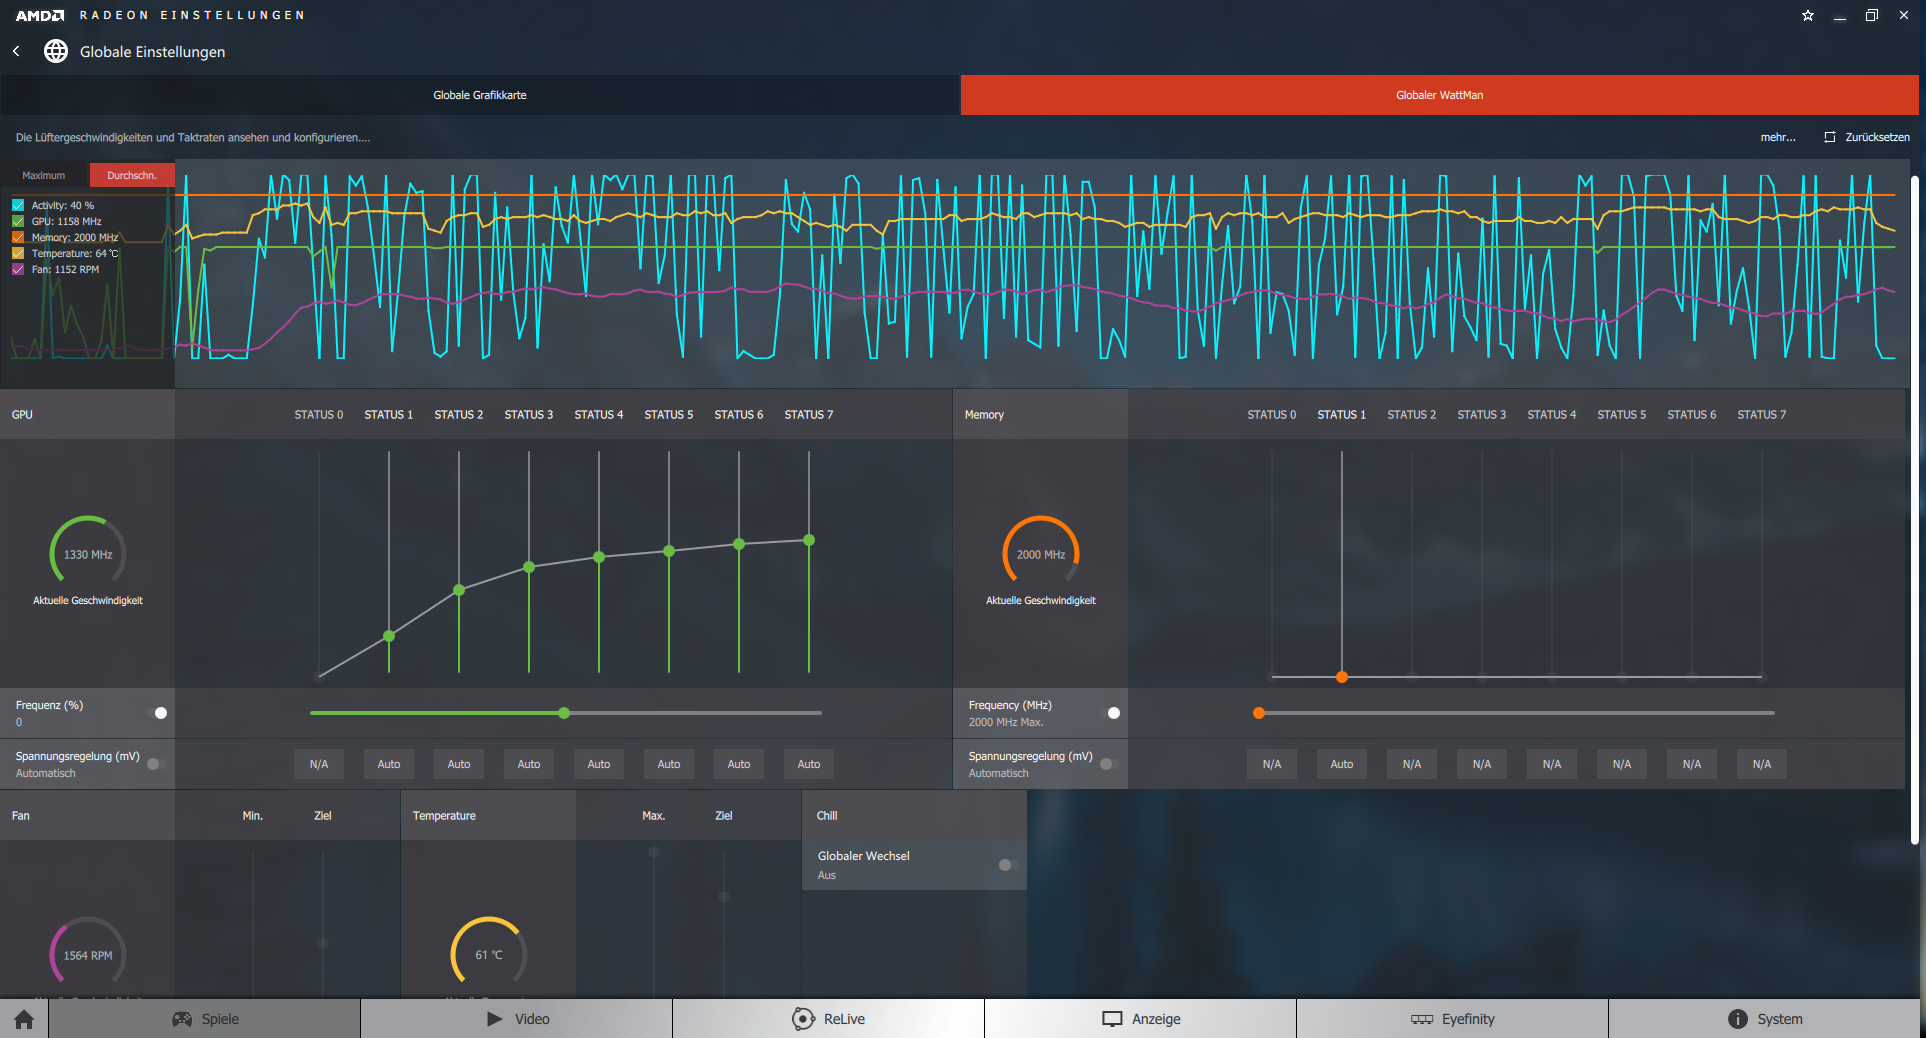Click the GPU Status 4 voltage Auto button
The width and height of the screenshot is (1926, 1038).
pyautogui.click(x=599, y=764)
